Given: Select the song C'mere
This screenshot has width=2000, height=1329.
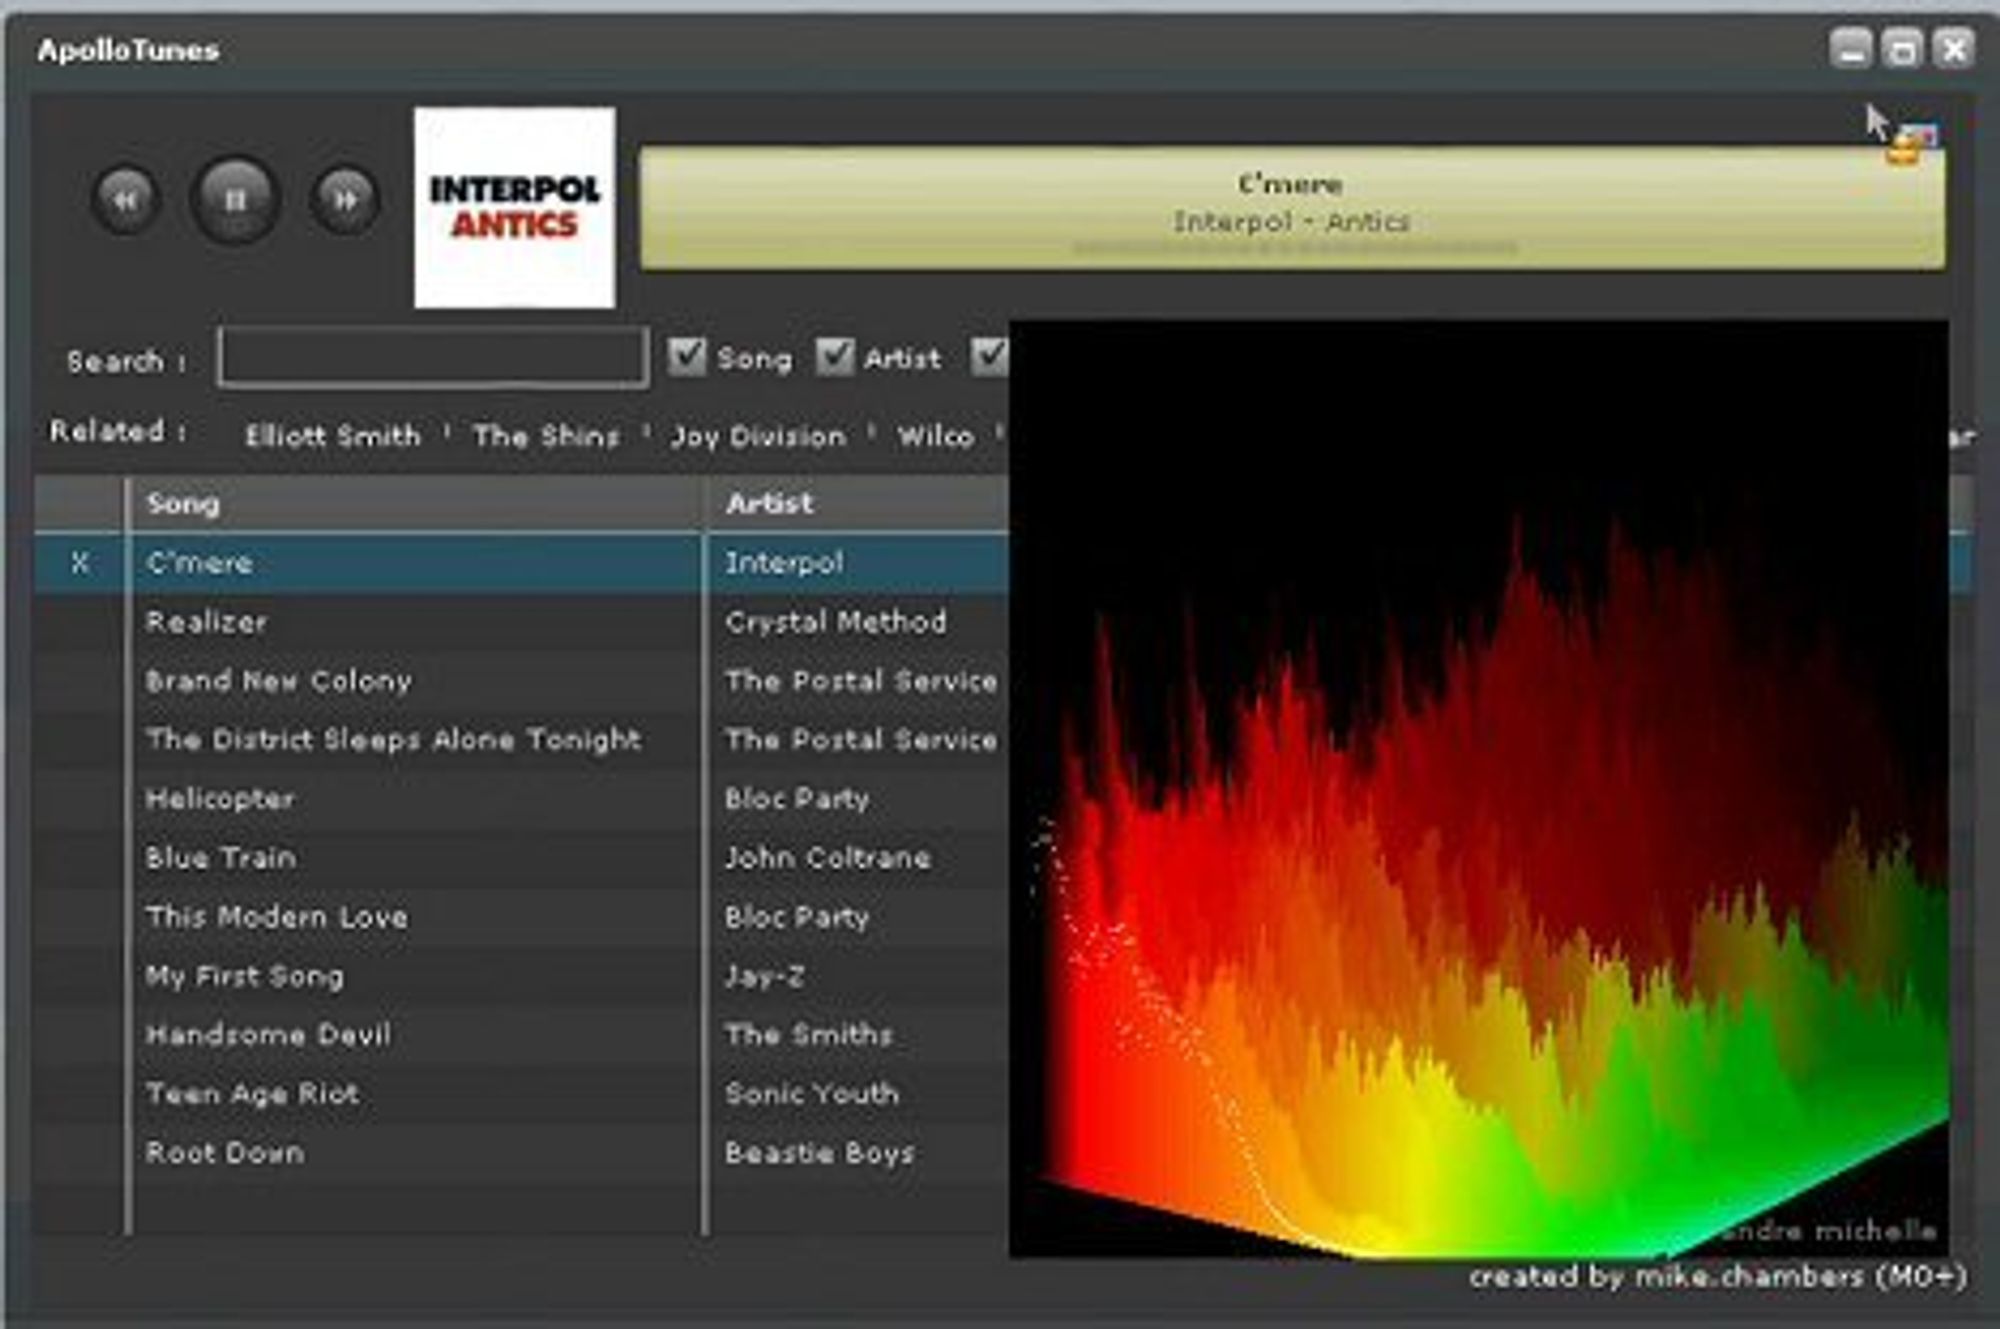Looking at the screenshot, I should click(x=199, y=563).
